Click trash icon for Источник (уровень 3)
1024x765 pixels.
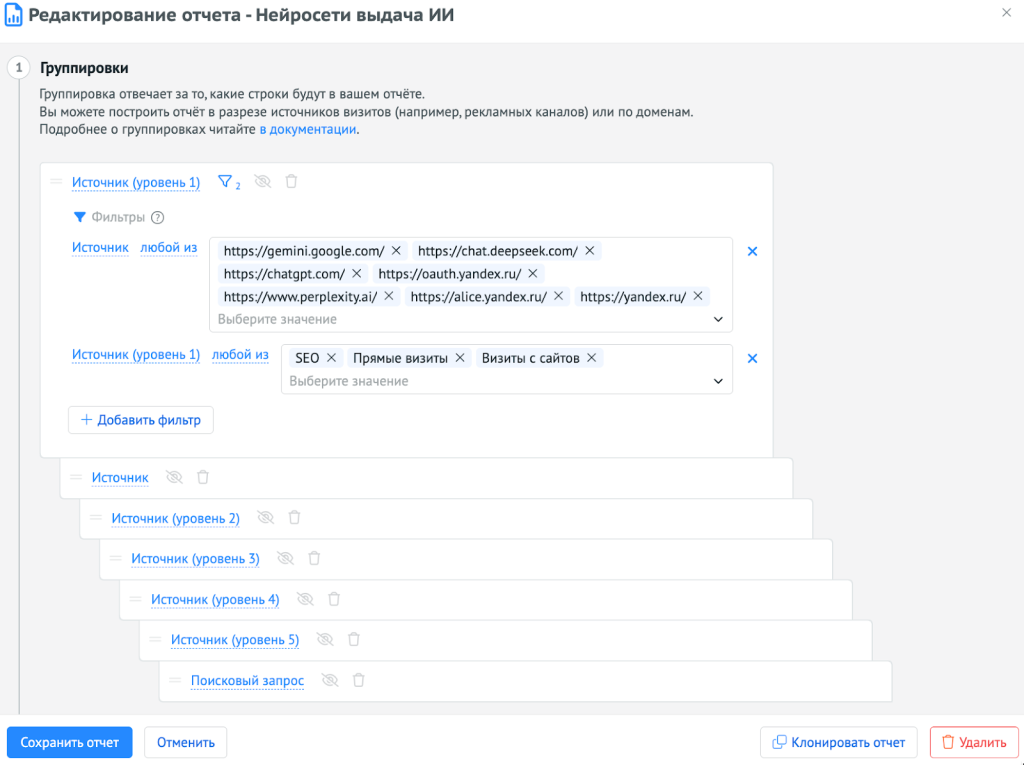pyautogui.click(x=314, y=558)
